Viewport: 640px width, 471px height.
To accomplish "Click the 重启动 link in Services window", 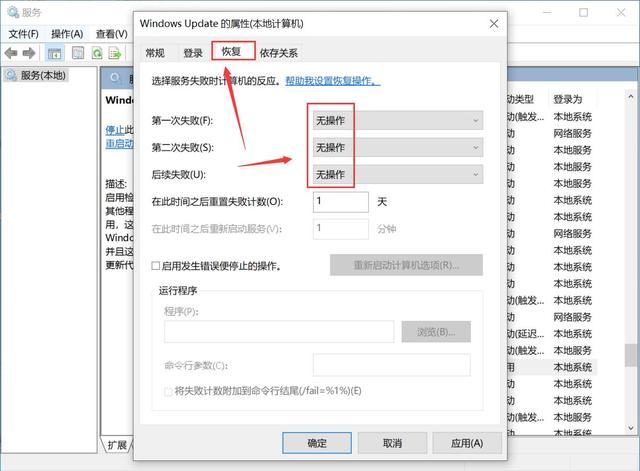I will coord(119,144).
